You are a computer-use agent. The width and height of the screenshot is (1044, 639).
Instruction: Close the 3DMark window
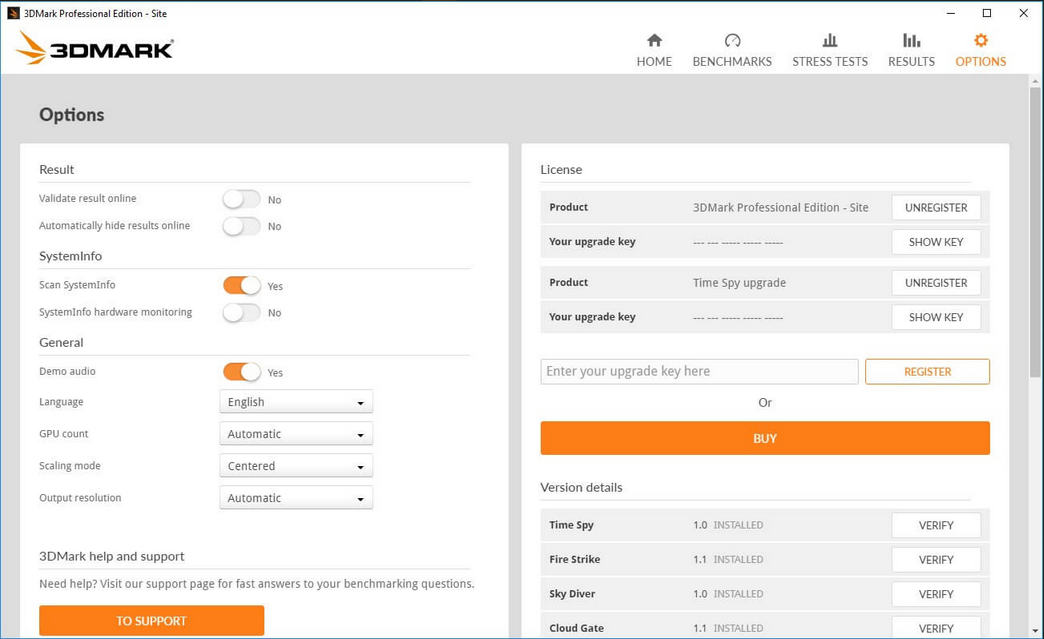tap(1023, 13)
